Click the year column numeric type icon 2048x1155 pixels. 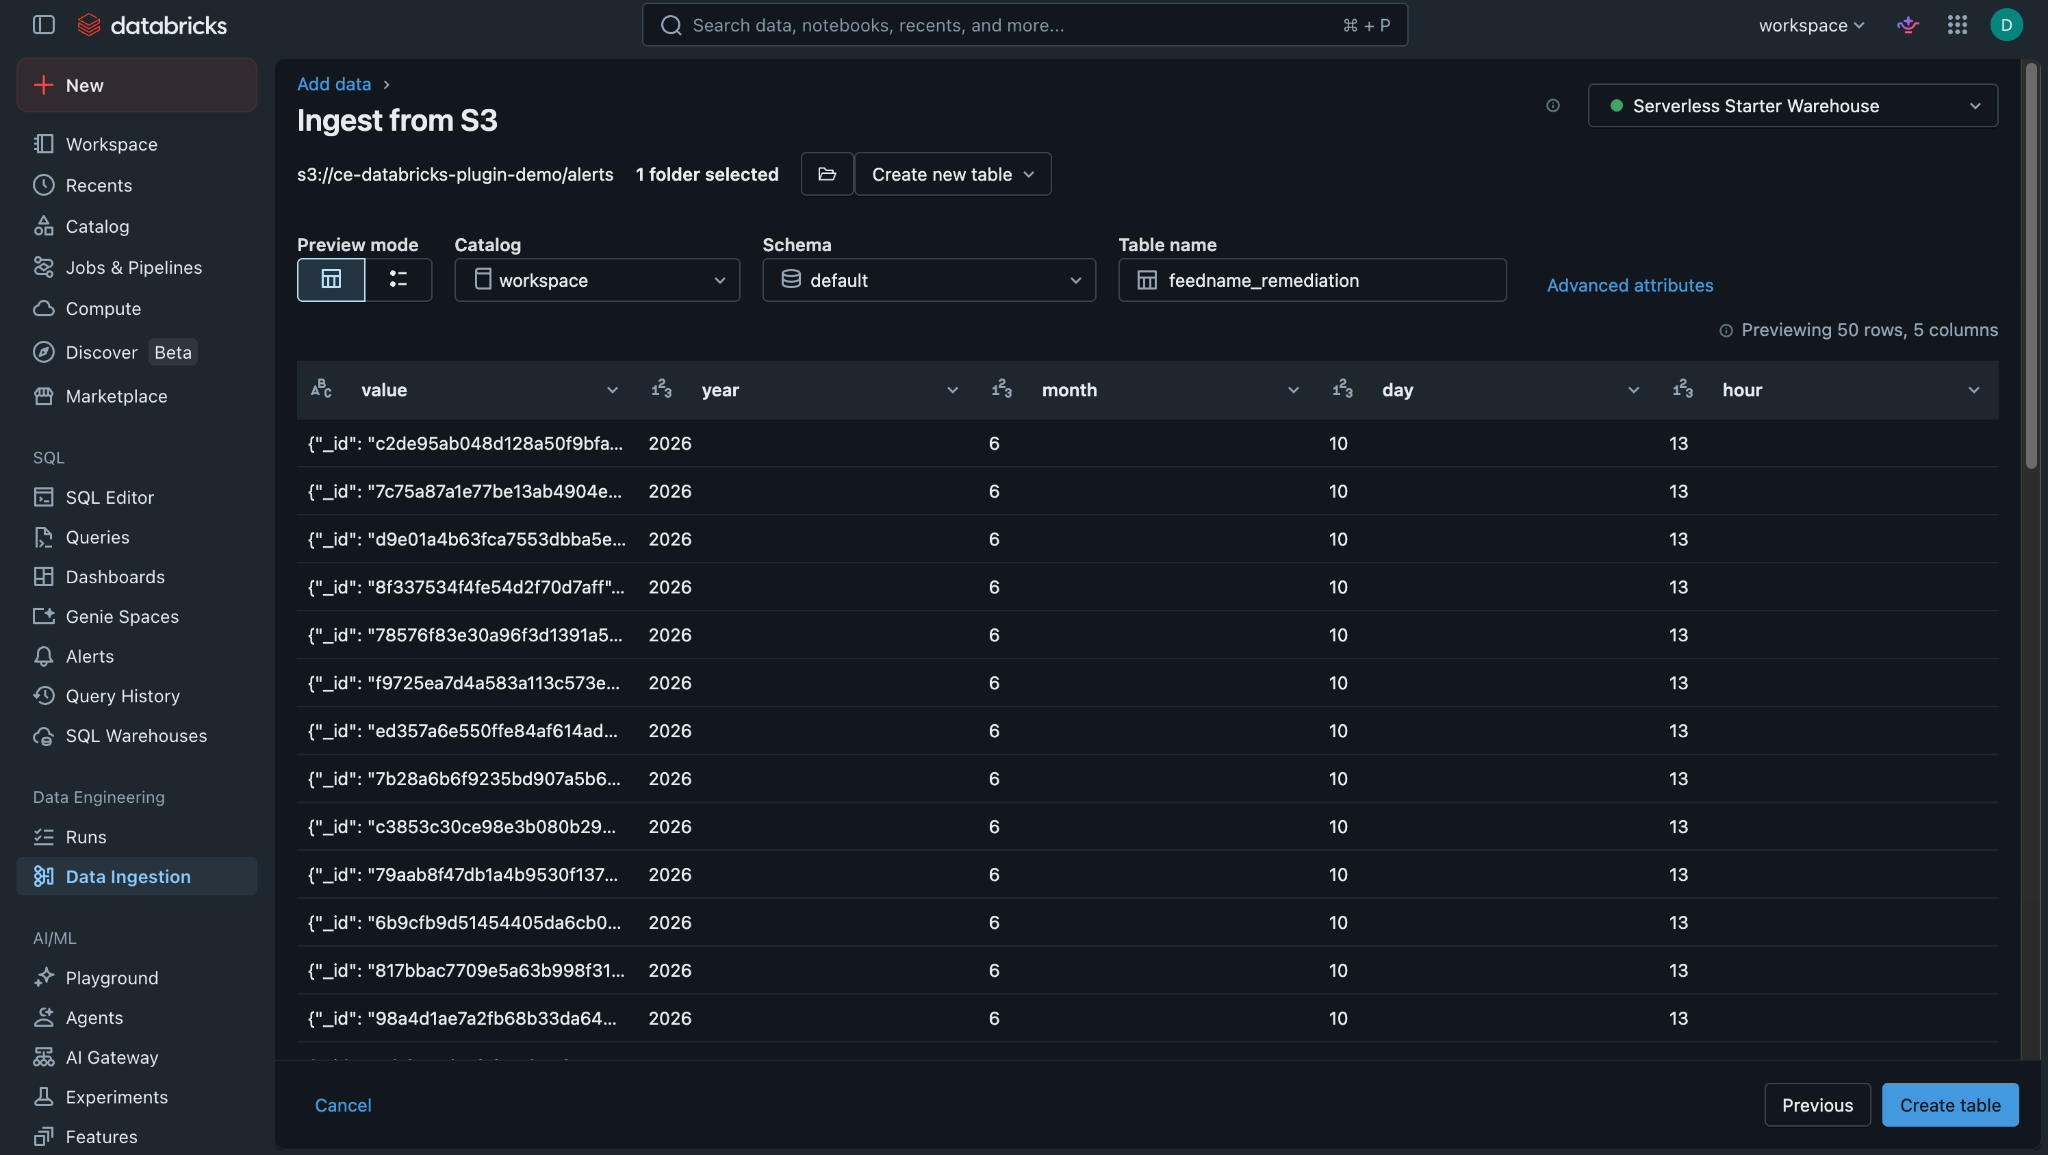(662, 389)
